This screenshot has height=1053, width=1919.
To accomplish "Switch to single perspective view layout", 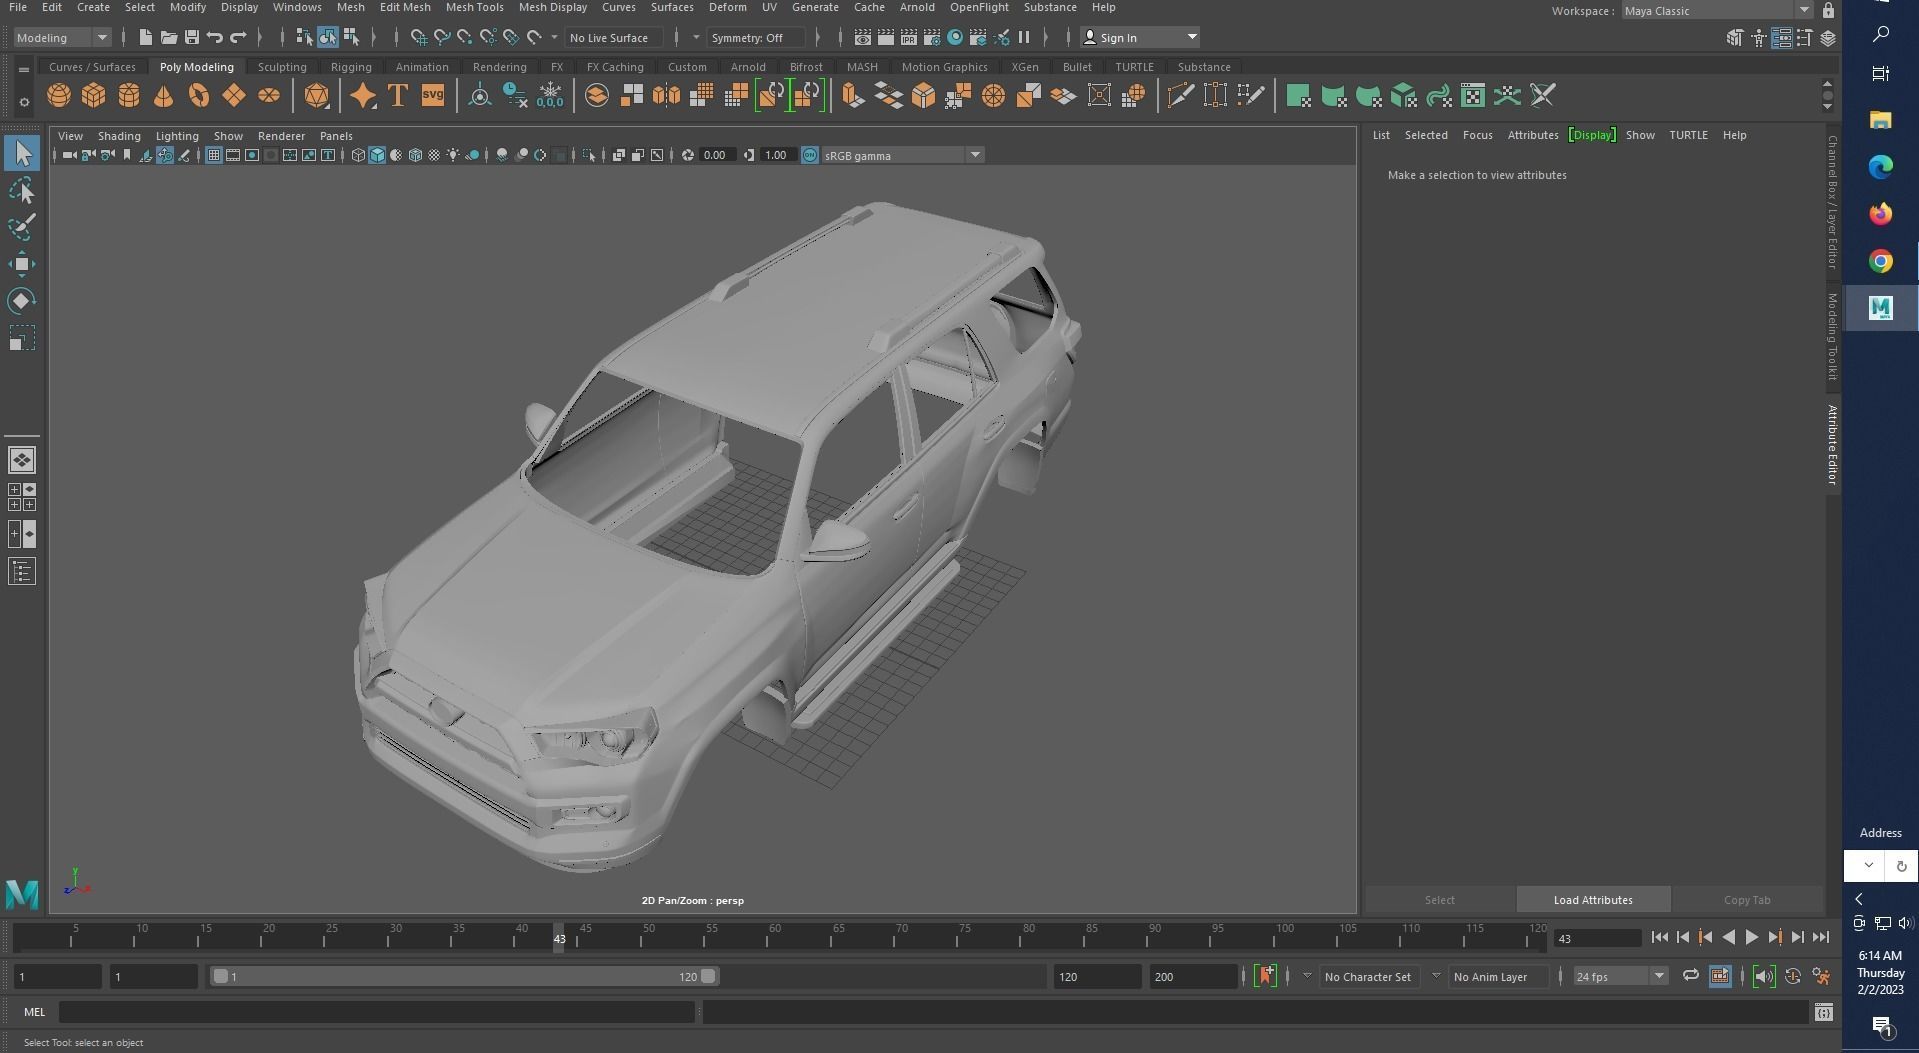I will (x=22, y=460).
